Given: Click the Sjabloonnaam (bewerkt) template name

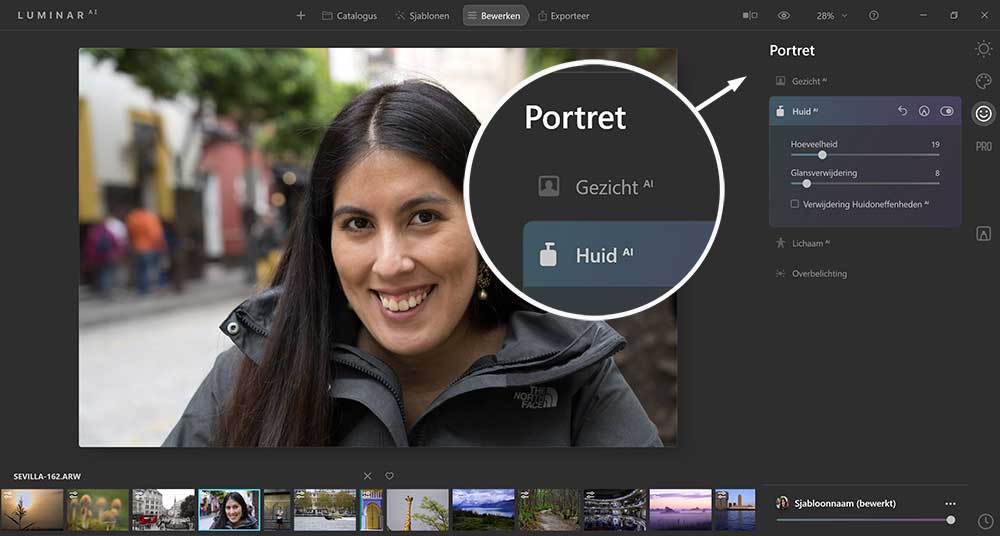Looking at the screenshot, I should (845, 503).
